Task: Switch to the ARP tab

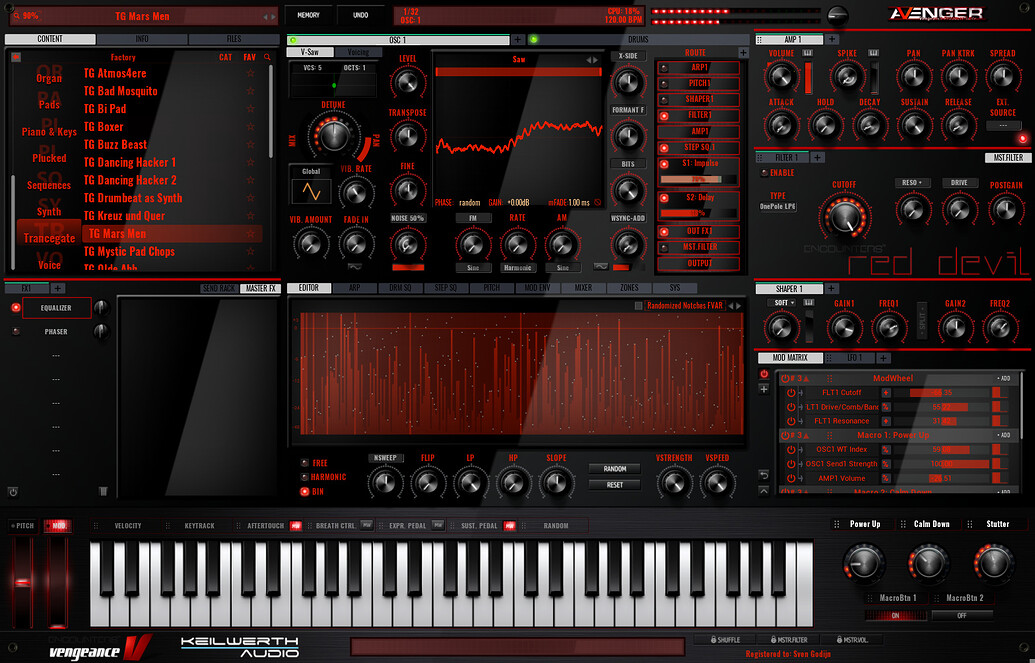Action: click(353, 287)
